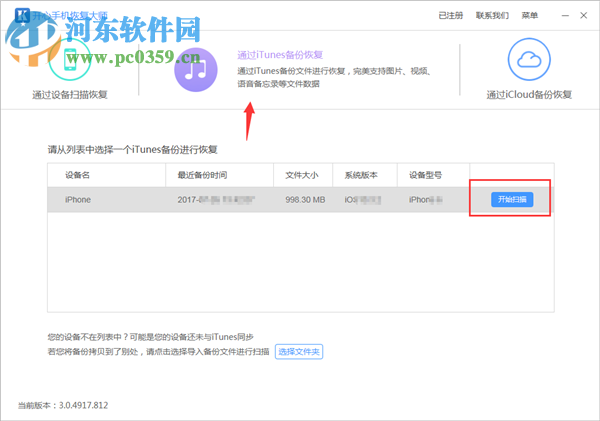Open the 菜单 menu
Image resolution: width=600 pixels, height=421 pixels.
530,15
